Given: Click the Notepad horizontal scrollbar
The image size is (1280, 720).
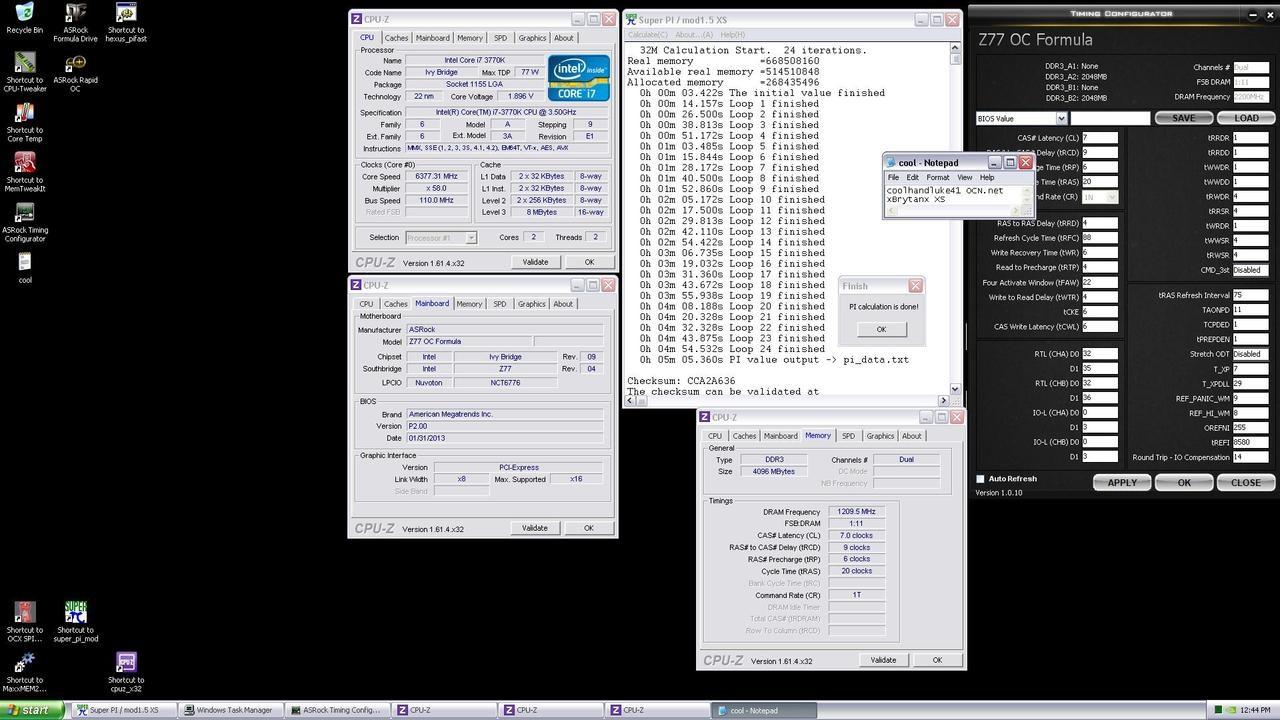Looking at the screenshot, I should (x=953, y=211).
